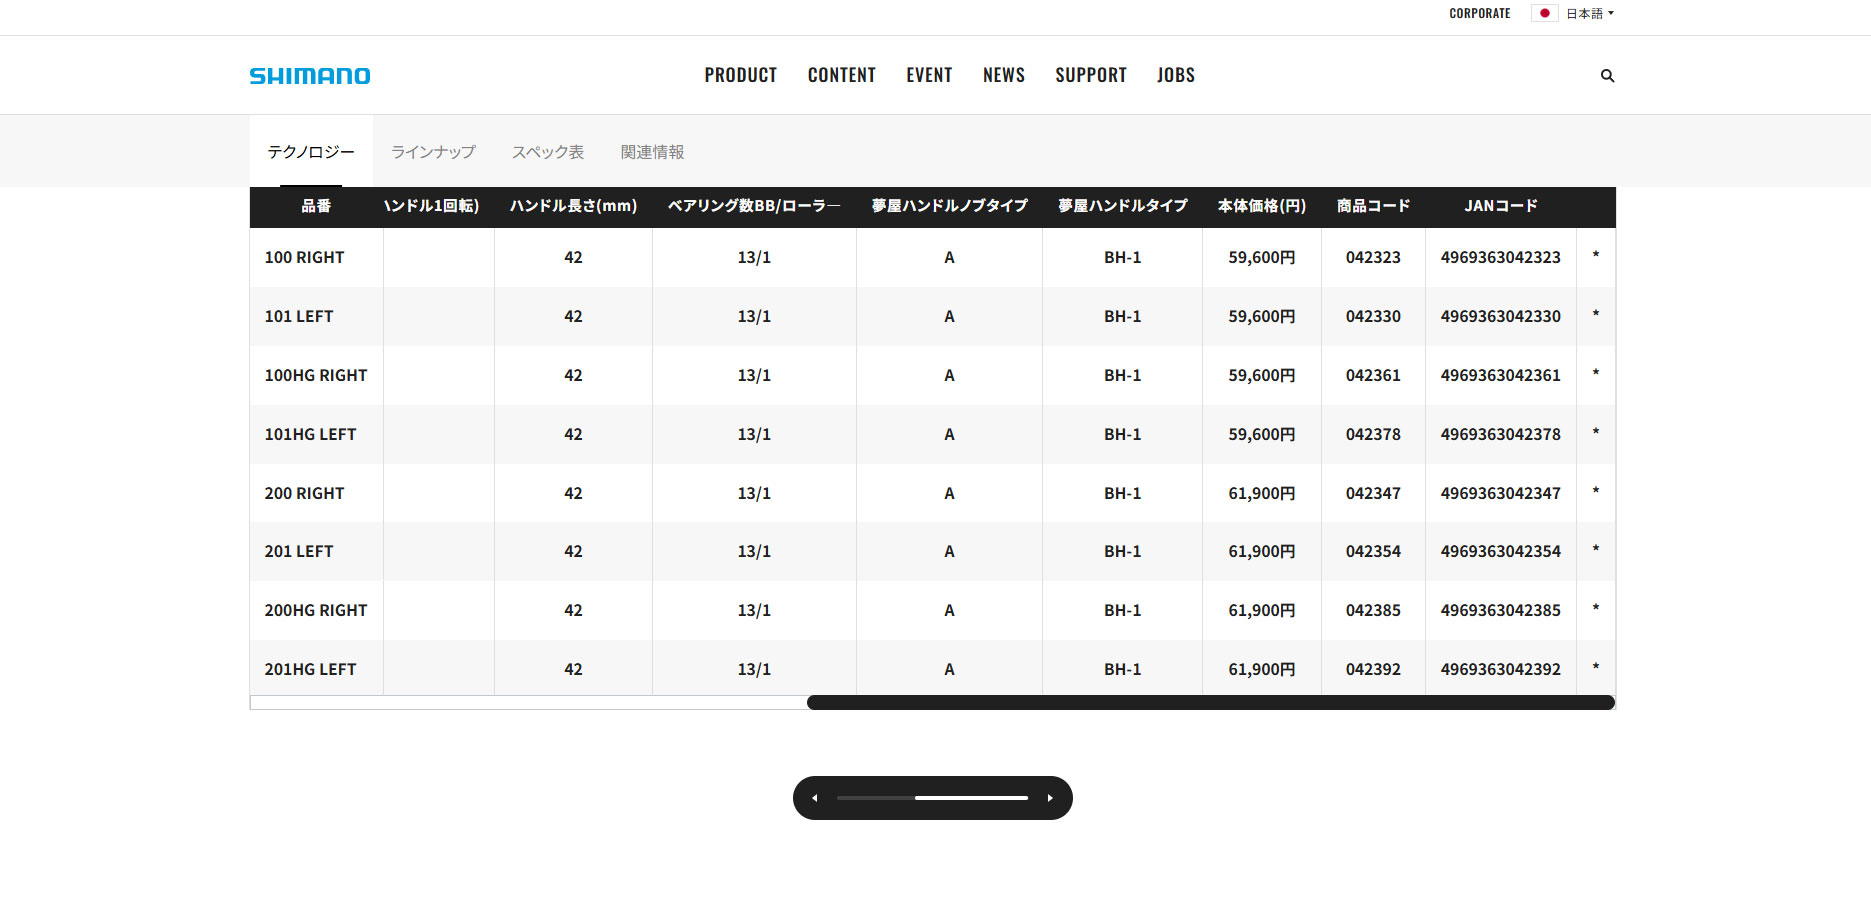Click JAN code 4969363042354
The image size is (1871, 902).
[x=1500, y=552]
